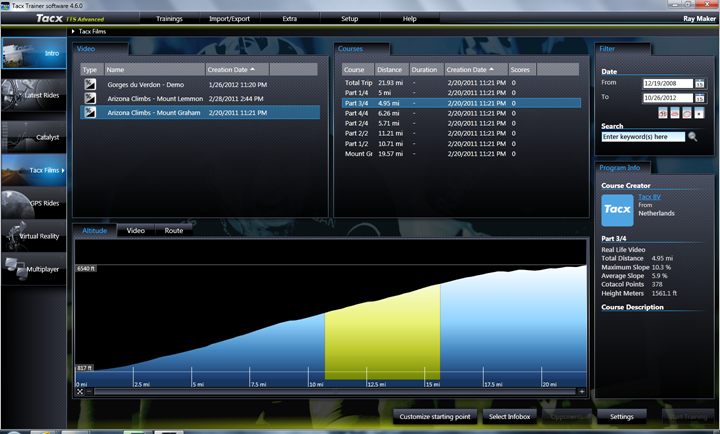Click the Customize starting point button

(434, 417)
